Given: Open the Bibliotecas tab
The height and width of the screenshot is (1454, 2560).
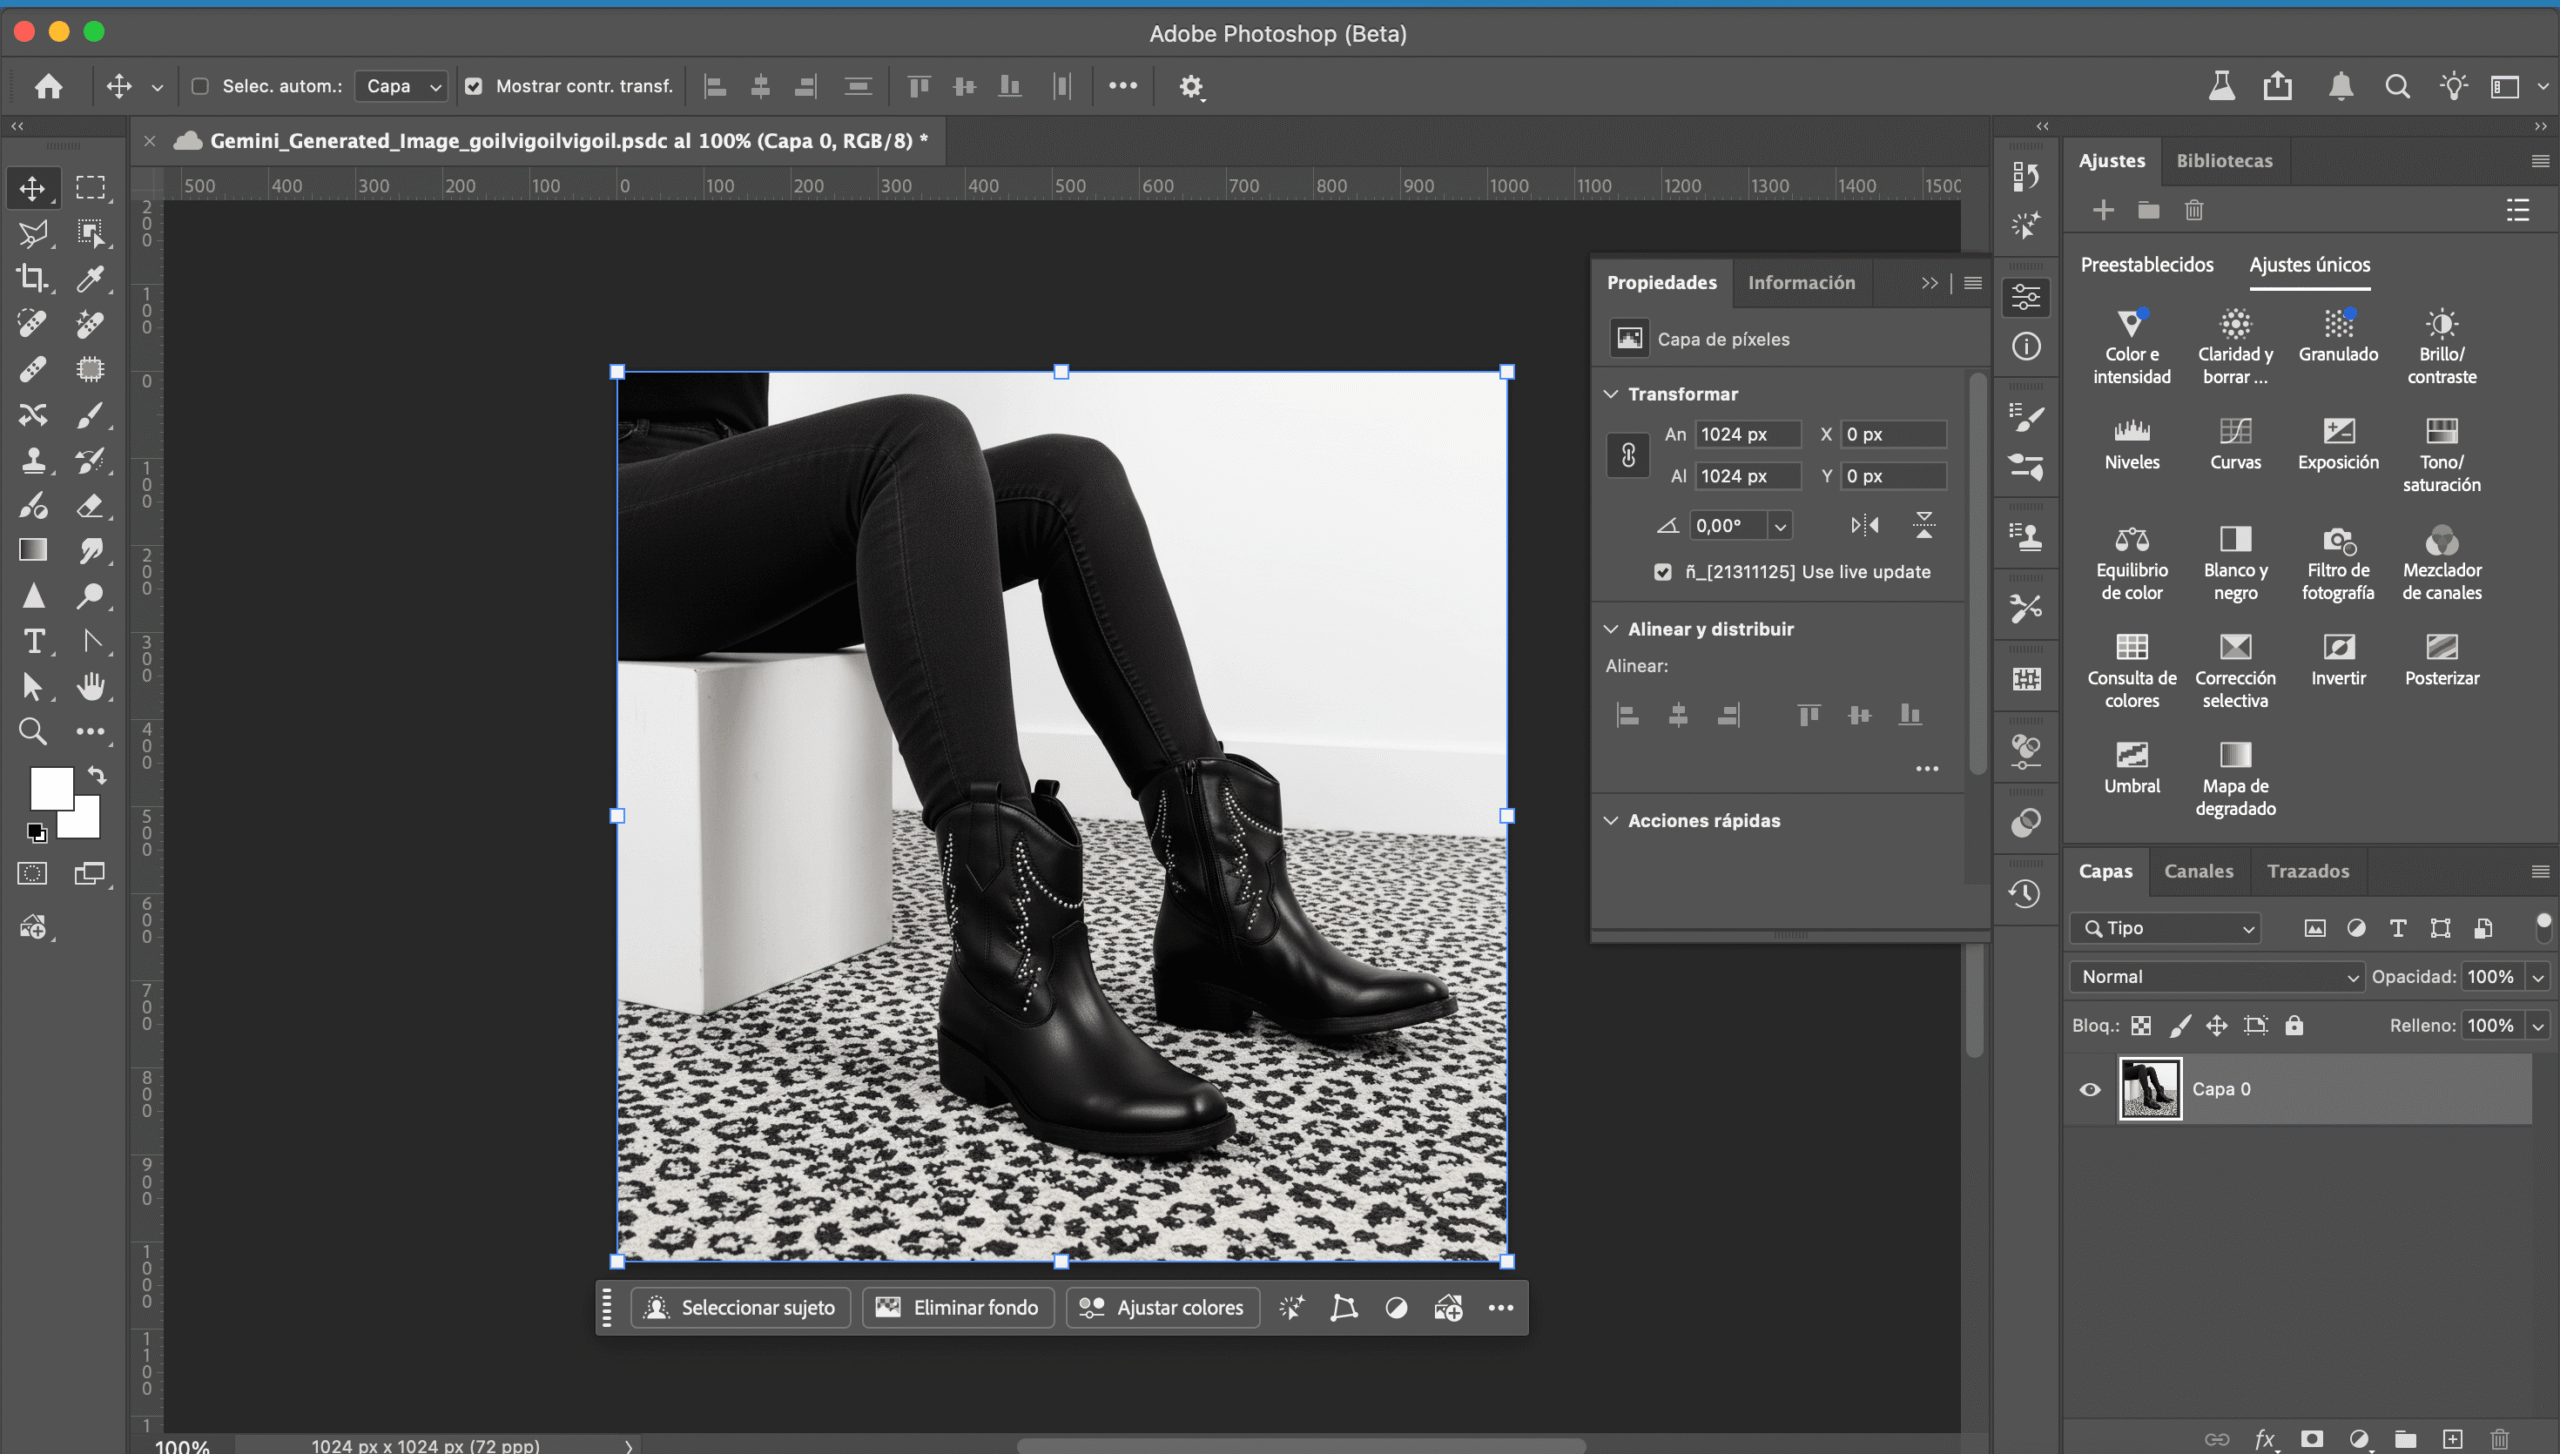Looking at the screenshot, I should (x=2224, y=161).
